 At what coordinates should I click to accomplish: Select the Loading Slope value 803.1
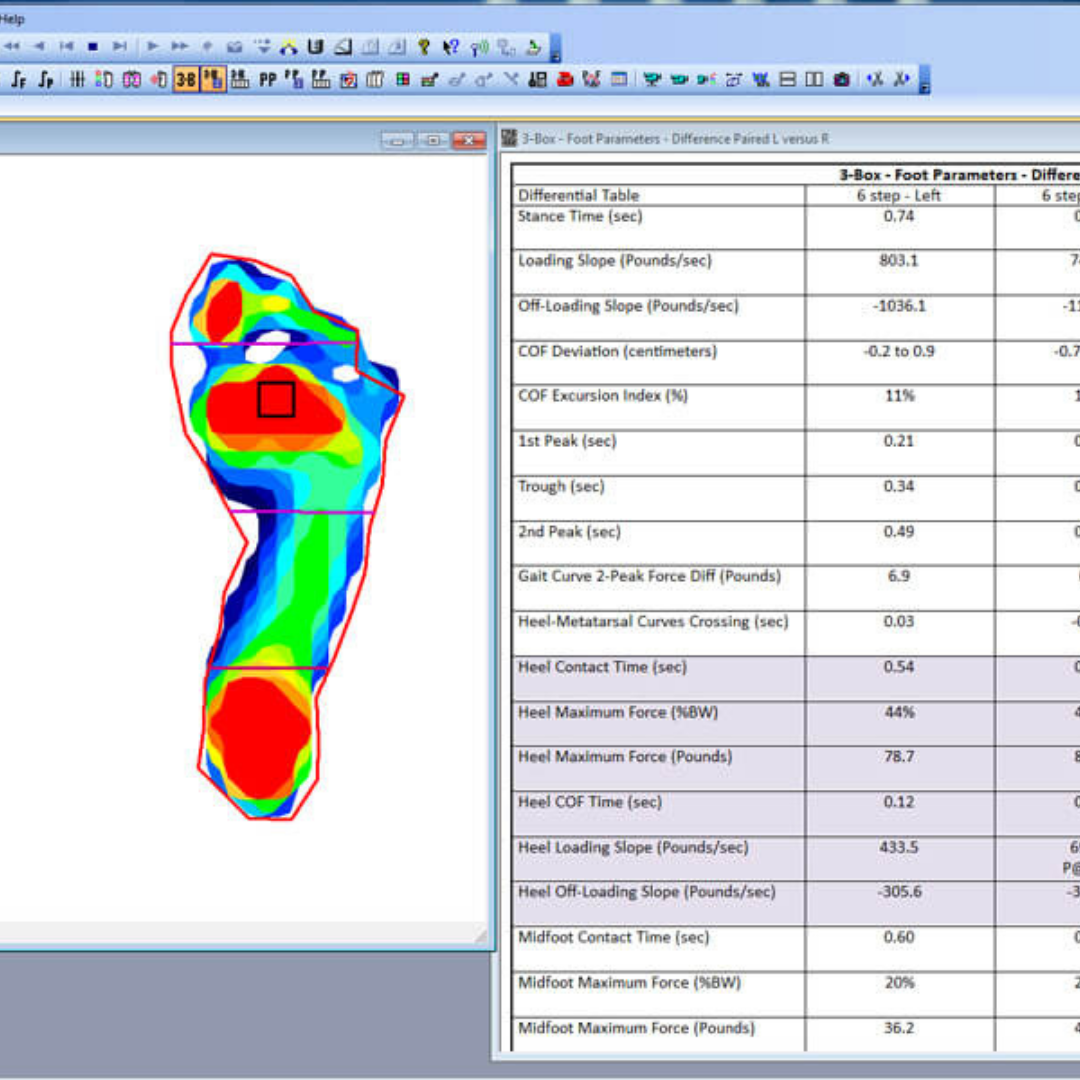pyautogui.click(x=899, y=260)
